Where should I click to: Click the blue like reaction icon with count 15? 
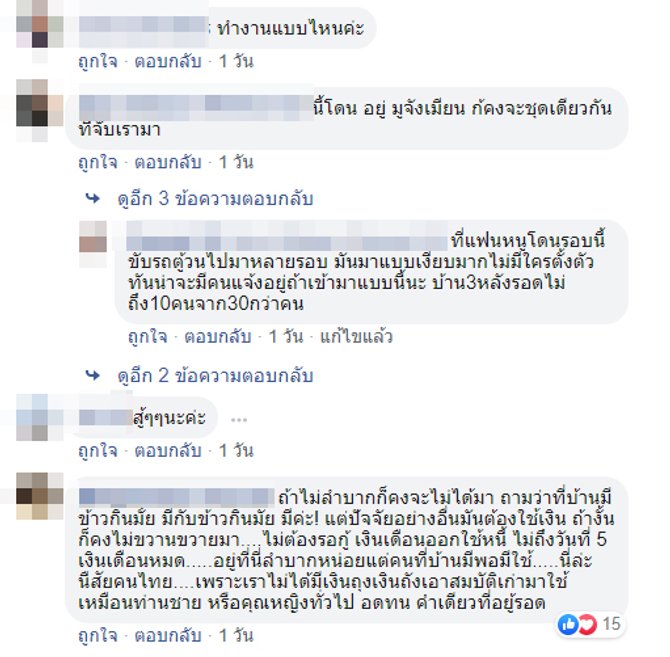click(568, 625)
